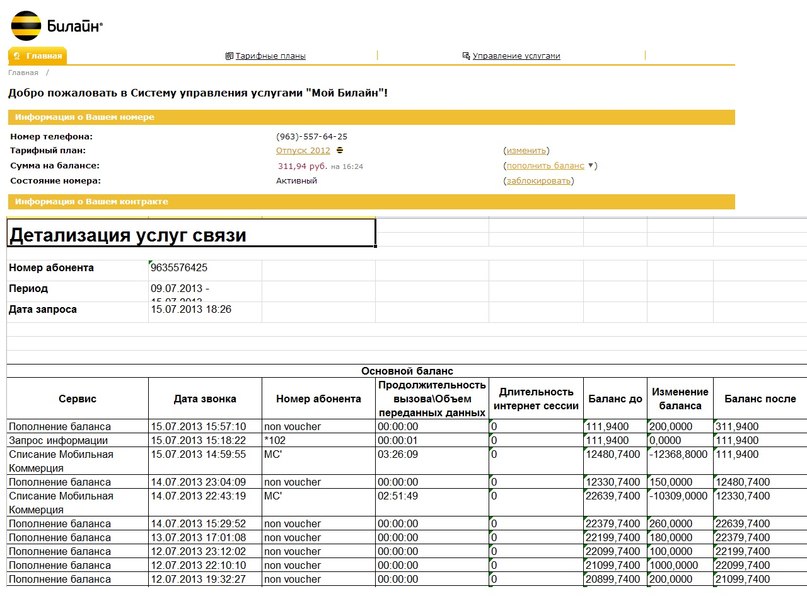Open the Отпуск 2012 tariff link
Screen dimensions: 807x601
[303, 150]
